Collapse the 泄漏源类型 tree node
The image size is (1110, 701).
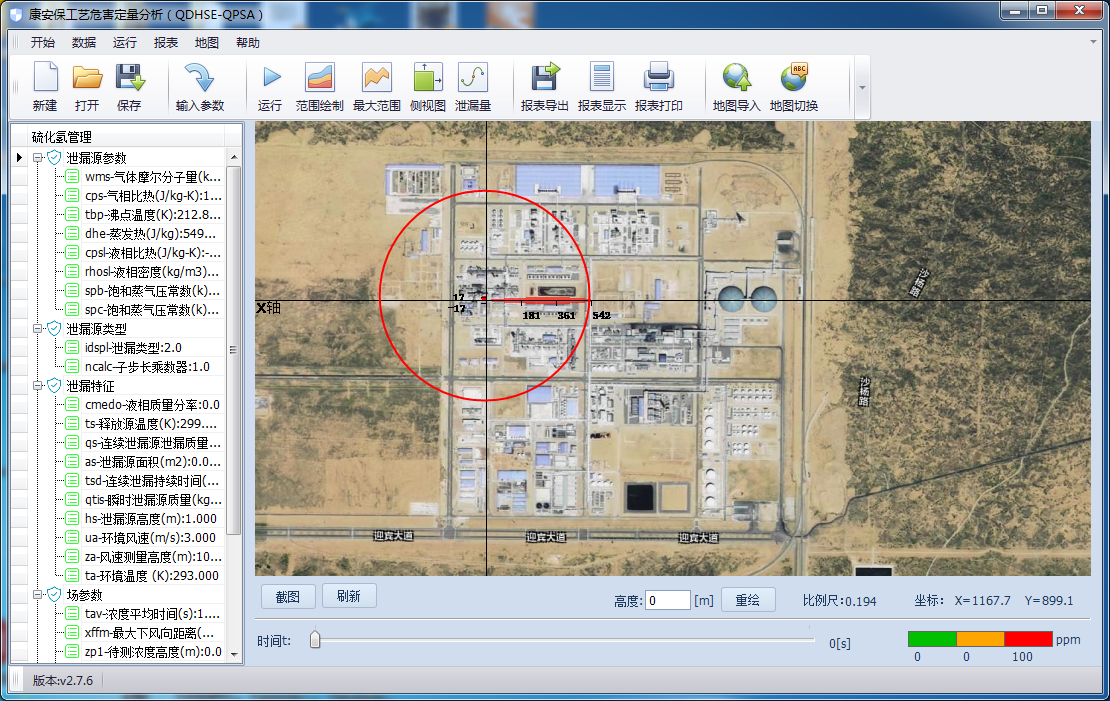point(38,329)
